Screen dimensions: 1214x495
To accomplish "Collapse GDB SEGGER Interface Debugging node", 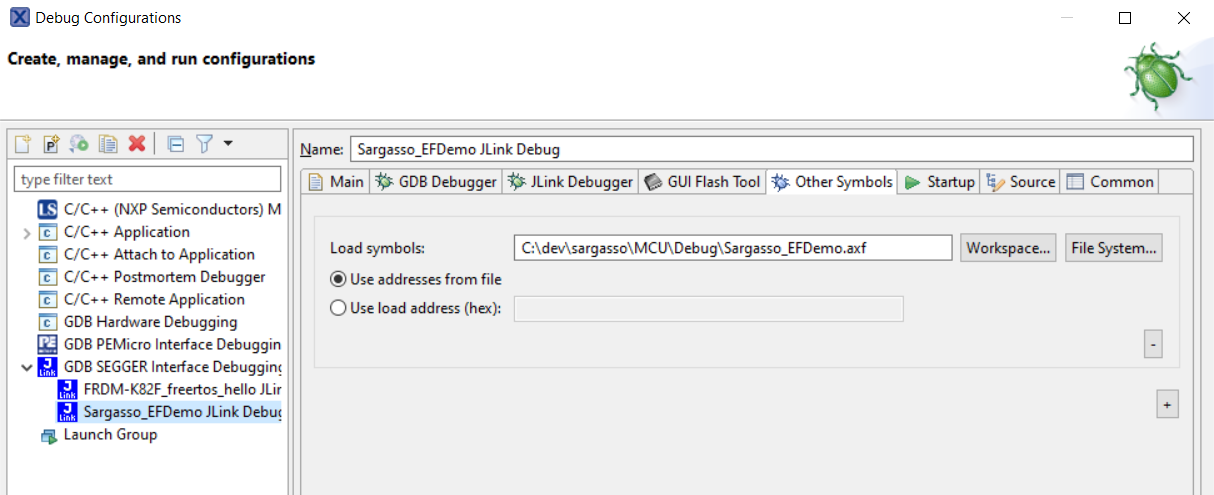I will 26,367.
